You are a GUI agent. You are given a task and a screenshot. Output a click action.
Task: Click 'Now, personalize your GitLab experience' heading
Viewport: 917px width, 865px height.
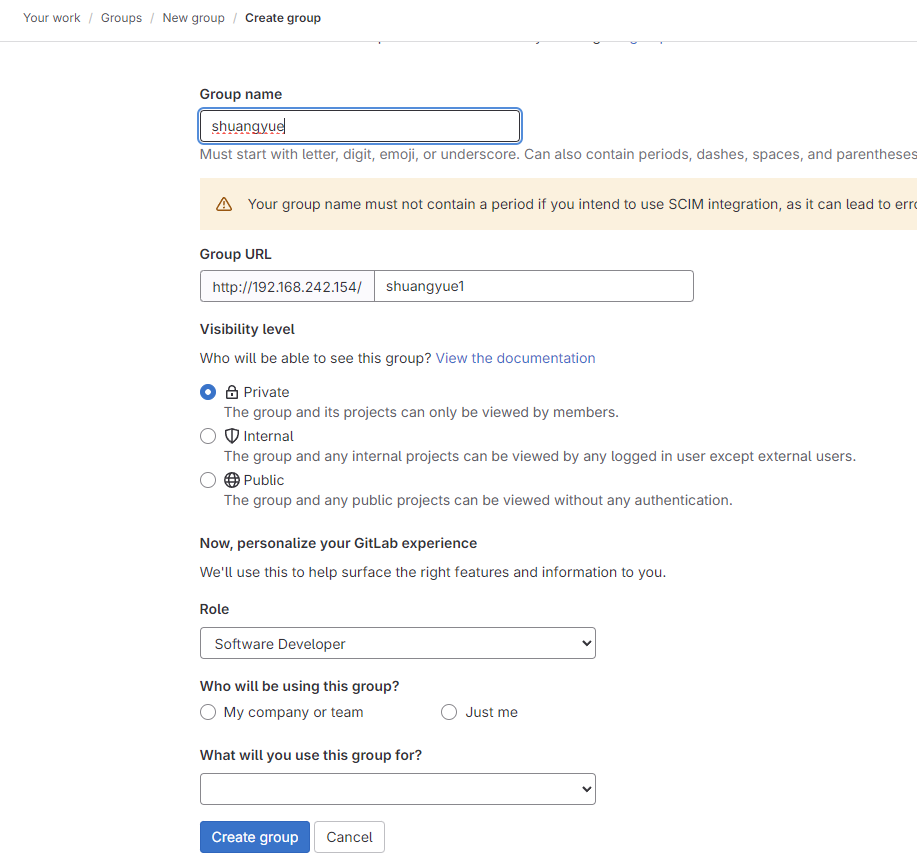(338, 543)
